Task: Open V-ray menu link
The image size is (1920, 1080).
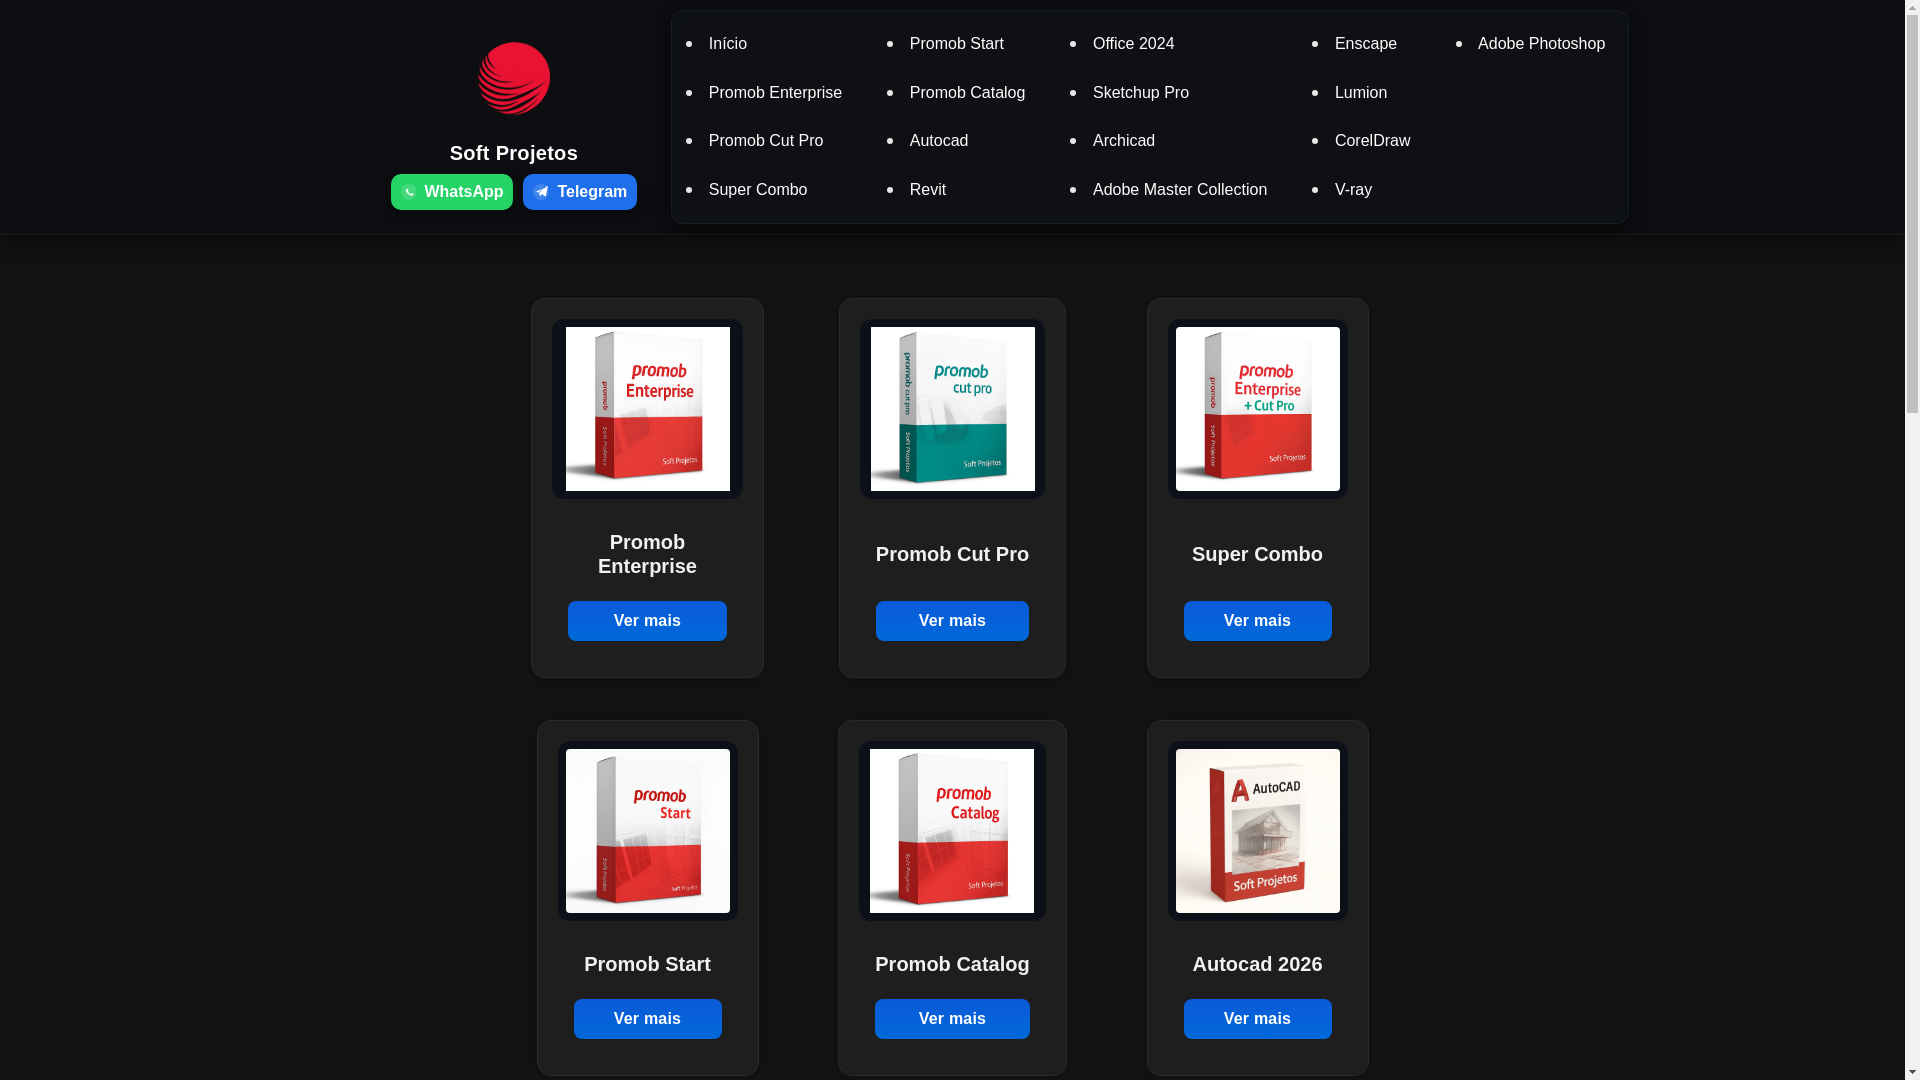Action: coord(1353,190)
